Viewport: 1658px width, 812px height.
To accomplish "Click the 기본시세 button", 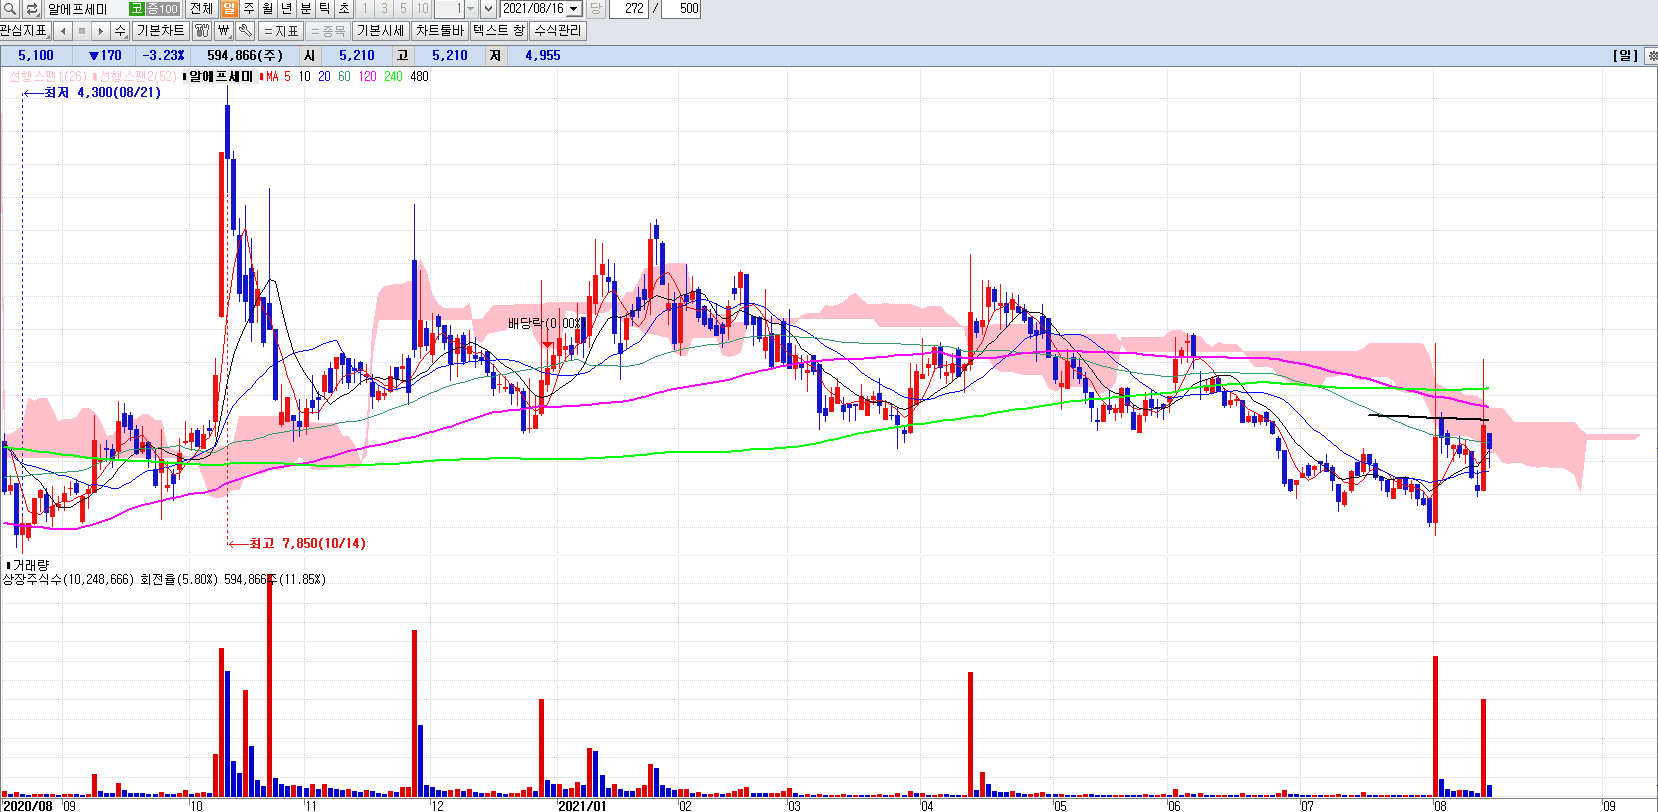I will tap(380, 31).
